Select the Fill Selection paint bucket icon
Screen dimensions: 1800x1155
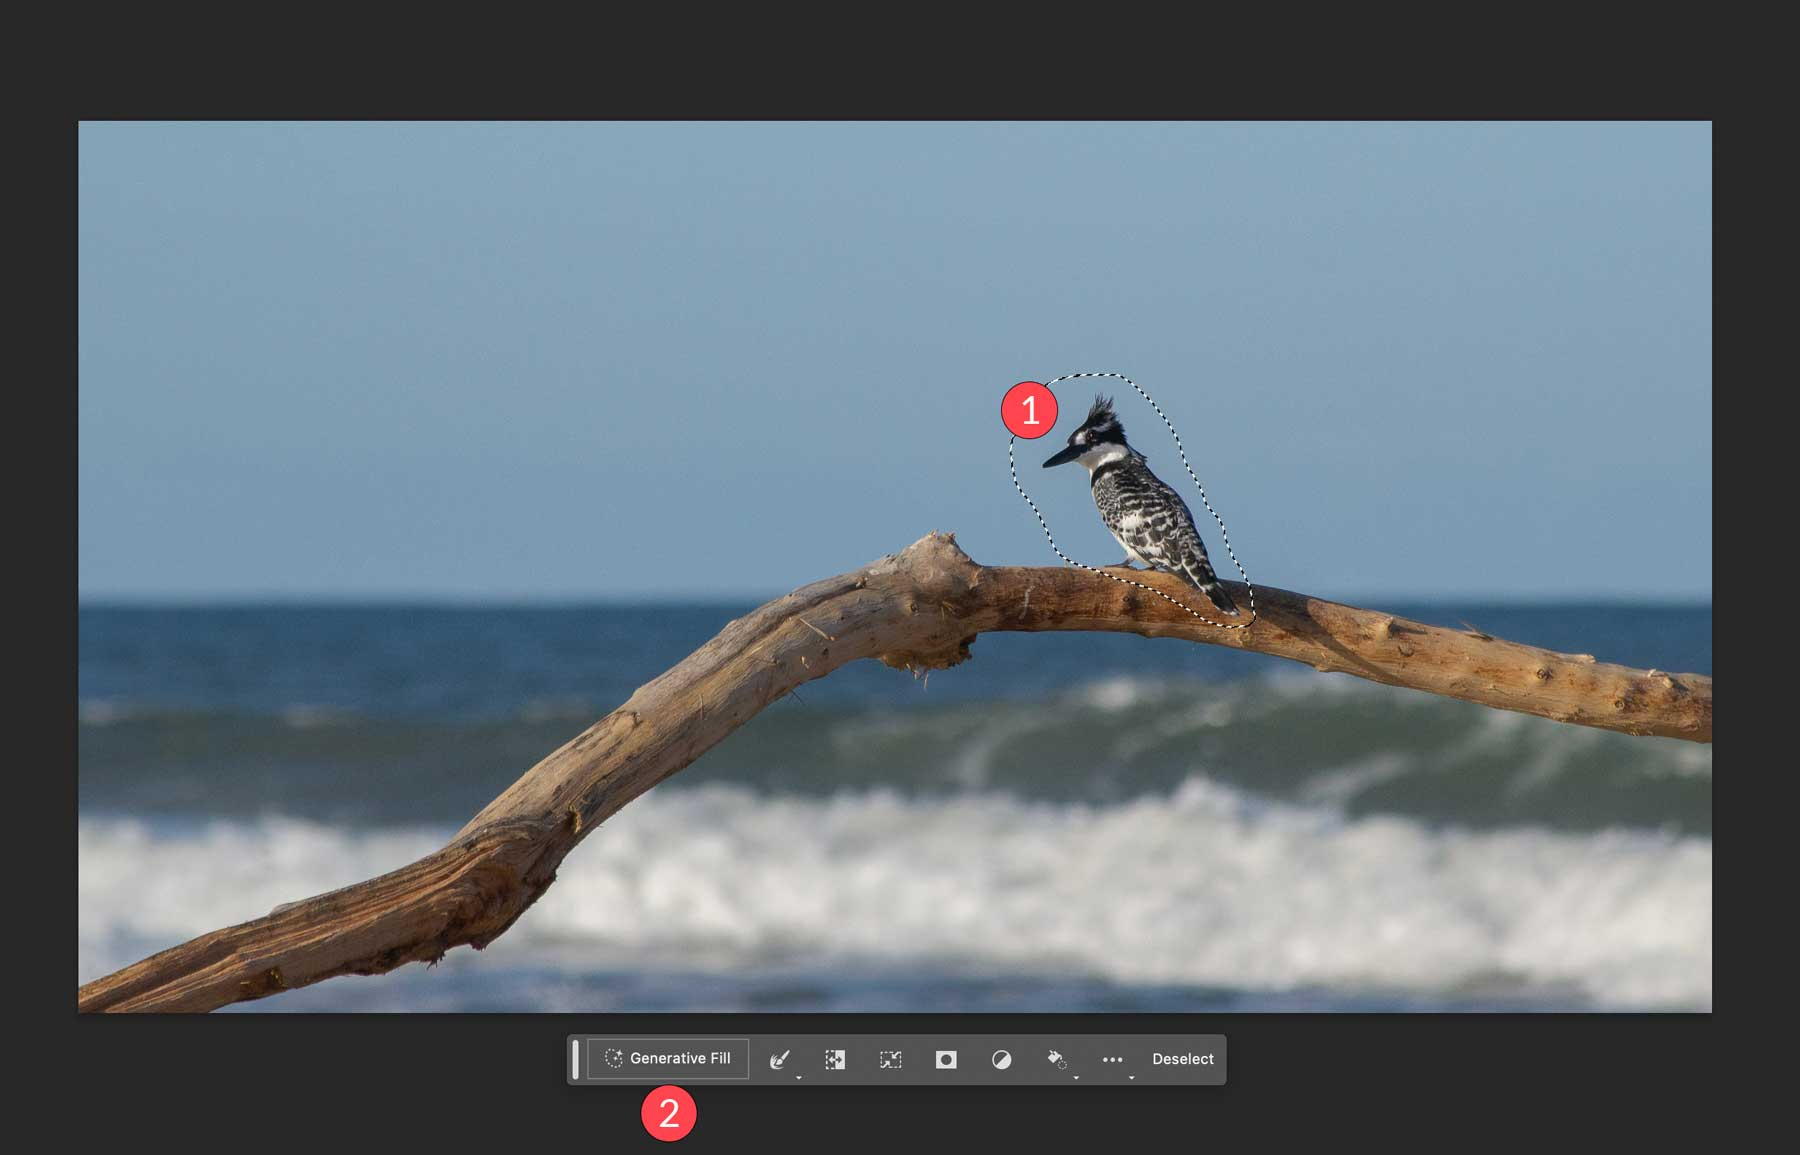(x=1056, y=1059)
